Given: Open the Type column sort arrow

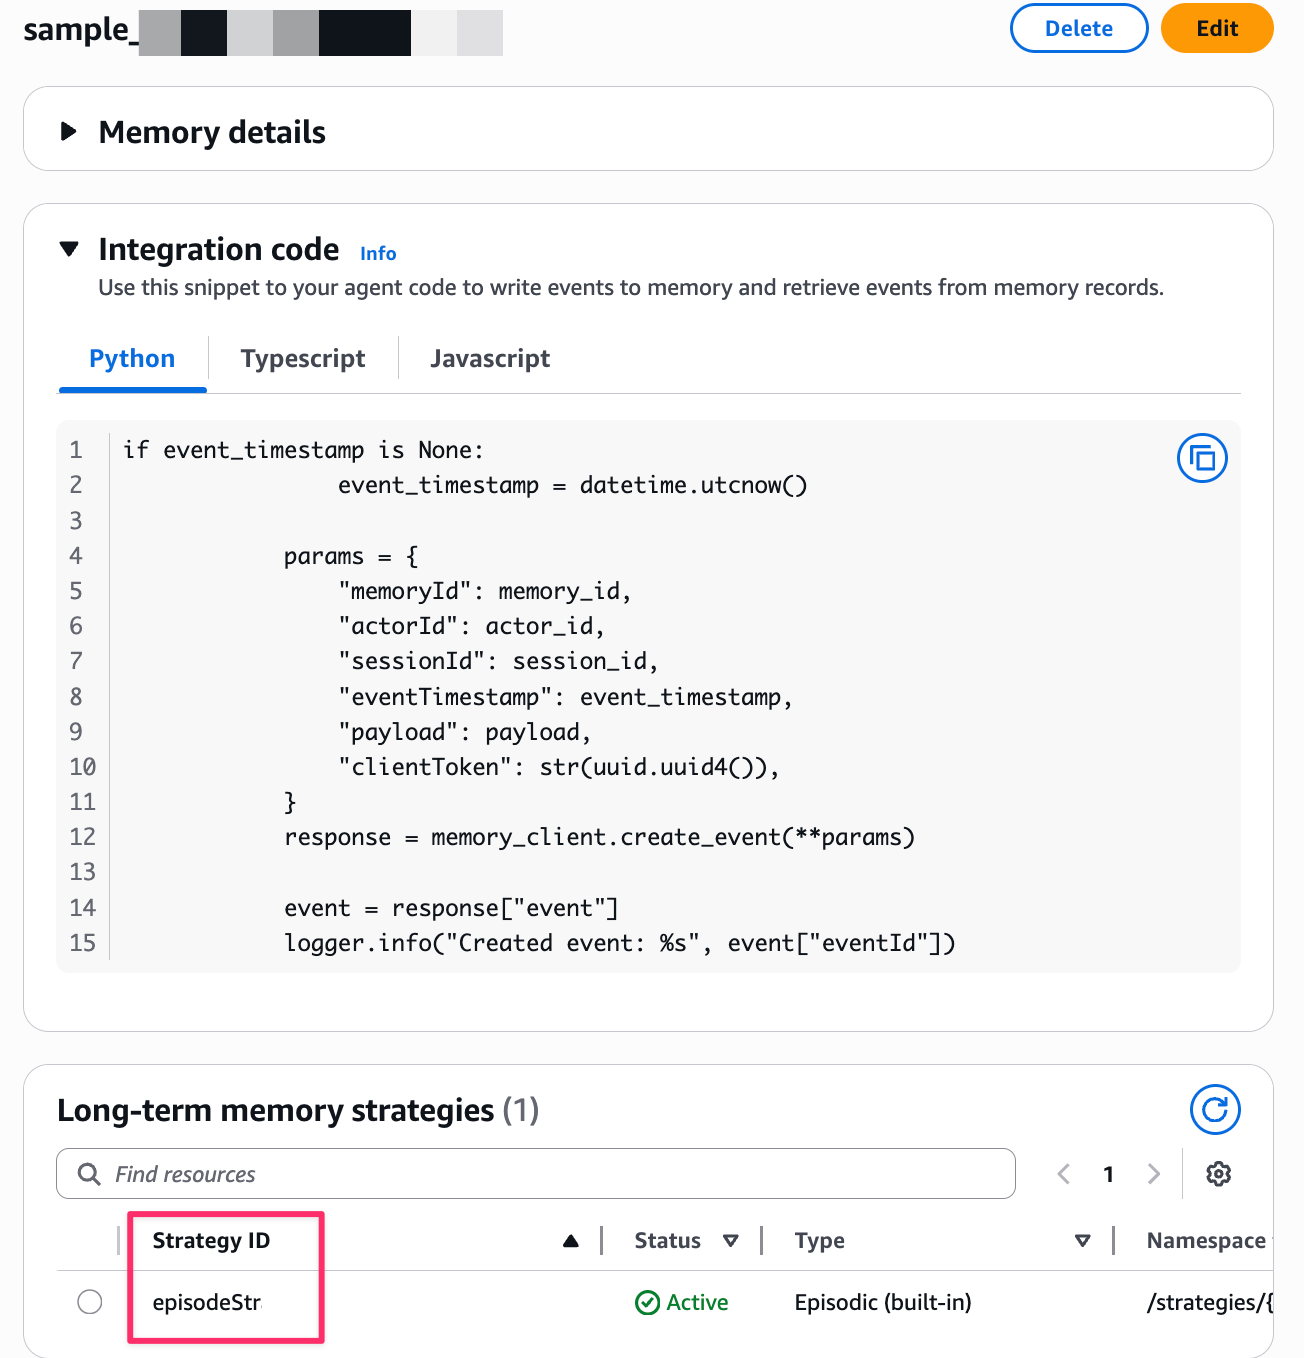Looking at the screenshot, I should pyautogui.click(x=1082, y=1241).
